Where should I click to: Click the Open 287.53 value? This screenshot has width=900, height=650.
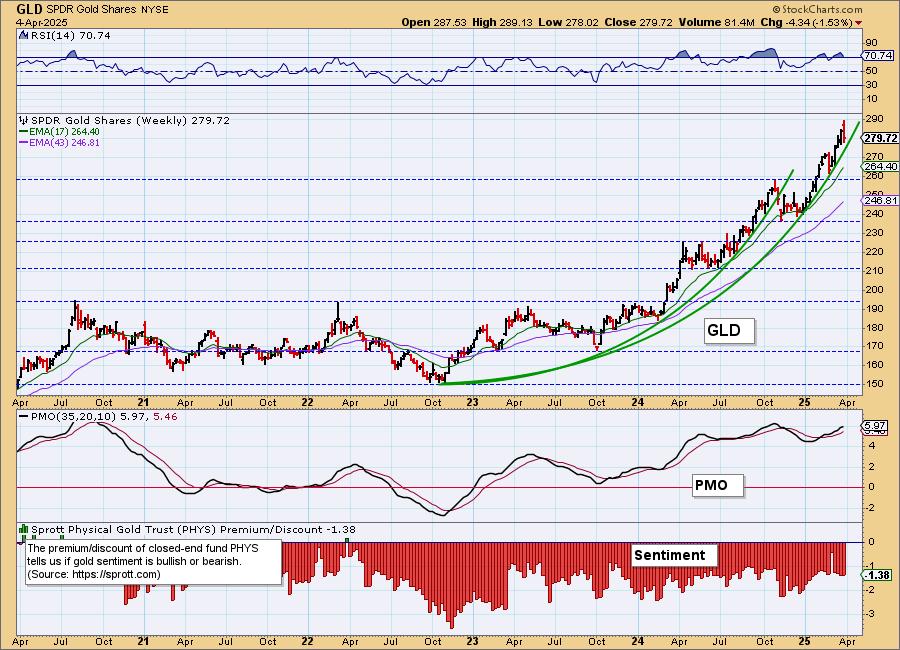pyautogui.click(x=434, y=22)
